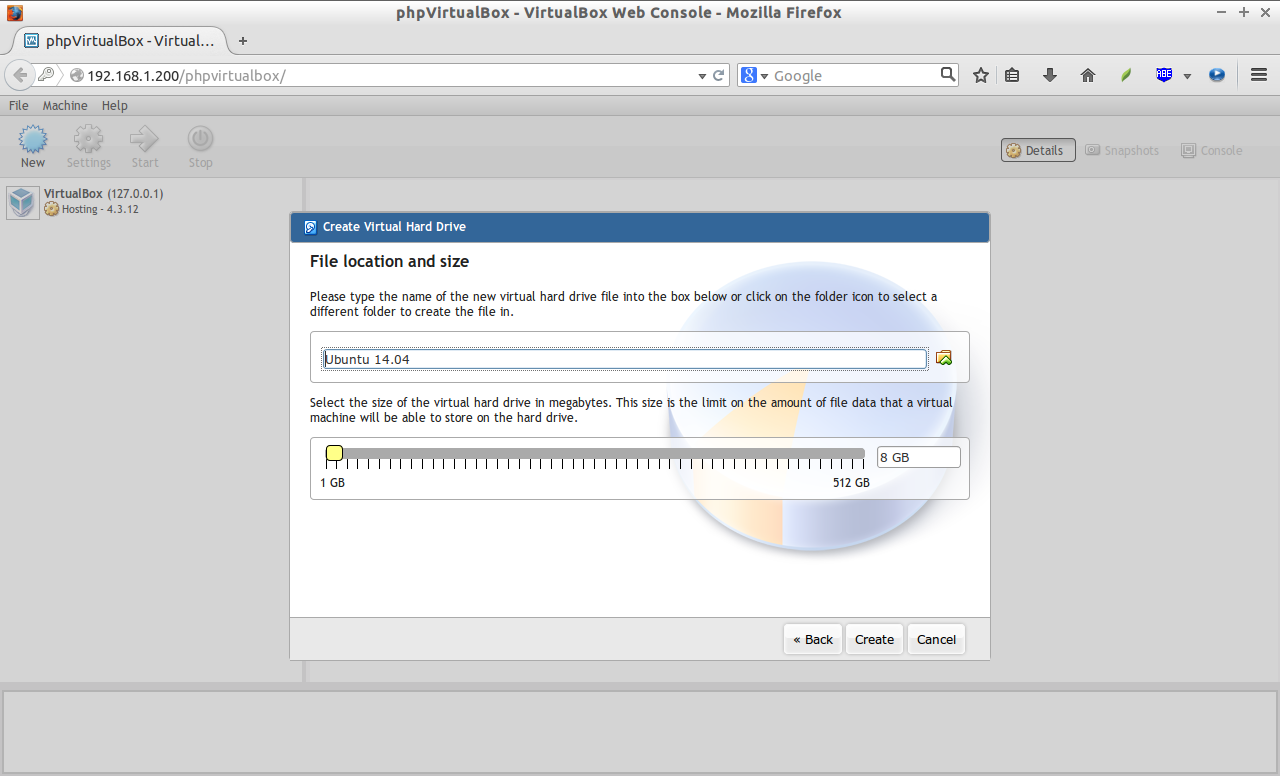This screenshot has height=776, width=1280.
Task: Open the bookmarks list icon
Action: coord(1012,75)
